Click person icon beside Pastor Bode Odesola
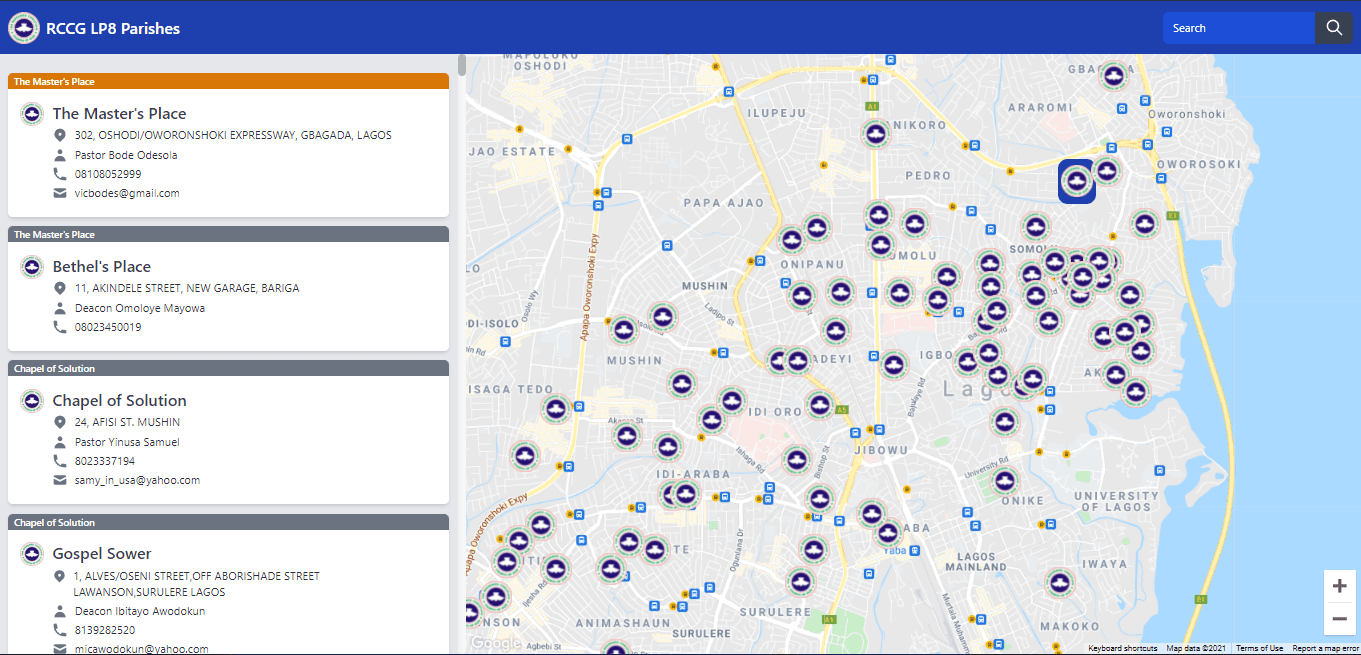The width and height of the screenshot is (1361, 655). click(x=60, y=155)
